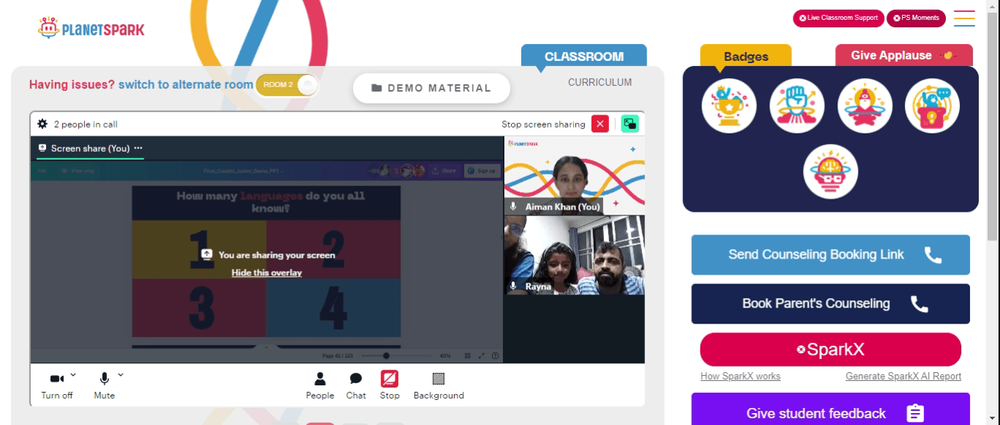Award the raised fist badge
Image resolution: width=1000 pixels, height=425 pixels.
797,106
